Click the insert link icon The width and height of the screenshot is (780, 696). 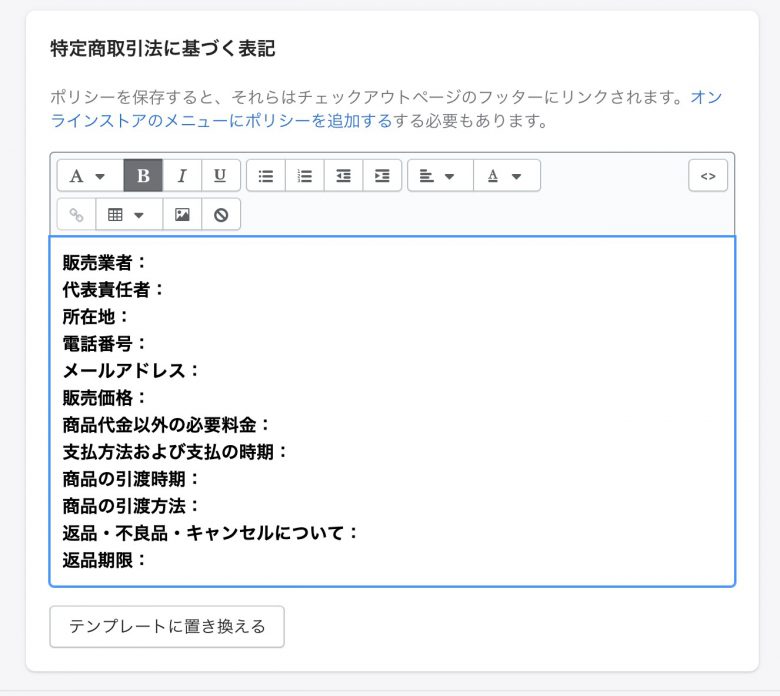[76, 215]
